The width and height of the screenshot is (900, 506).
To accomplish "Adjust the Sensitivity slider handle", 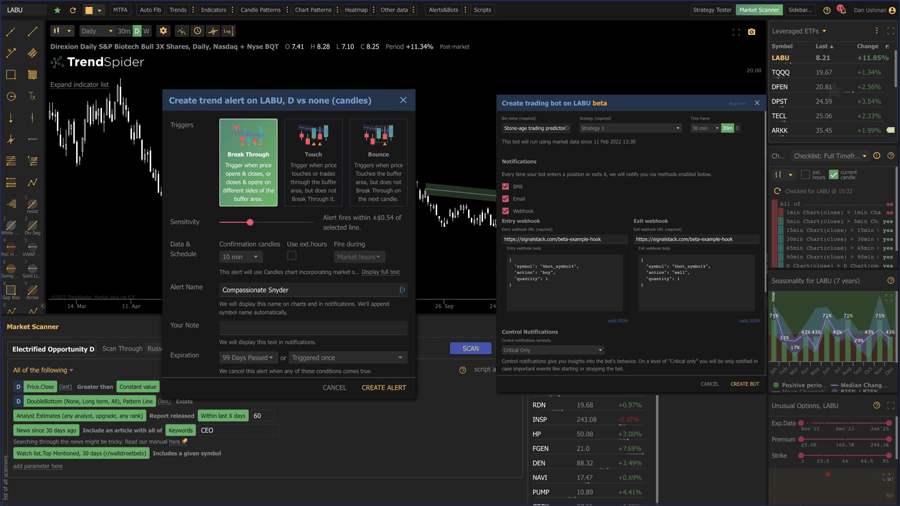I will click(x=250, y=222).
